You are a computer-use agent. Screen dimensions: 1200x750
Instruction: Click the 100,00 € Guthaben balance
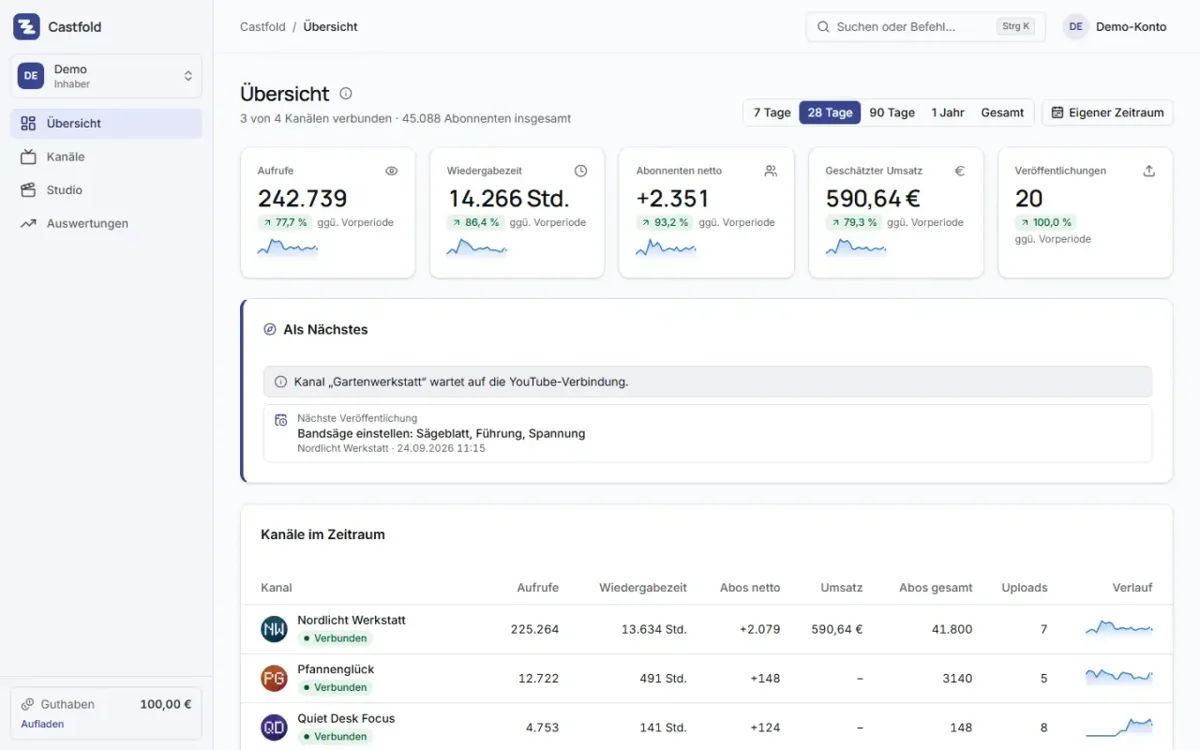coord(166,704)
